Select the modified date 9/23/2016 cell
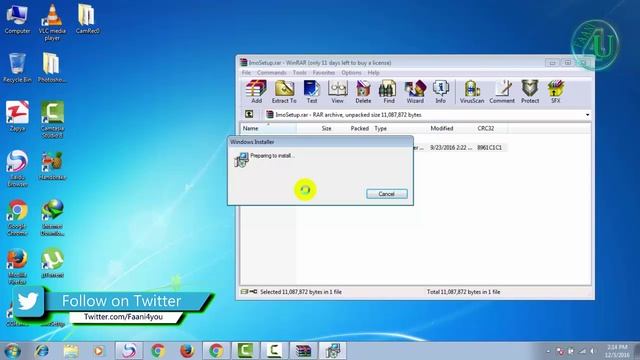The width and height of the screenshot is (640, 360). (451, 147)
